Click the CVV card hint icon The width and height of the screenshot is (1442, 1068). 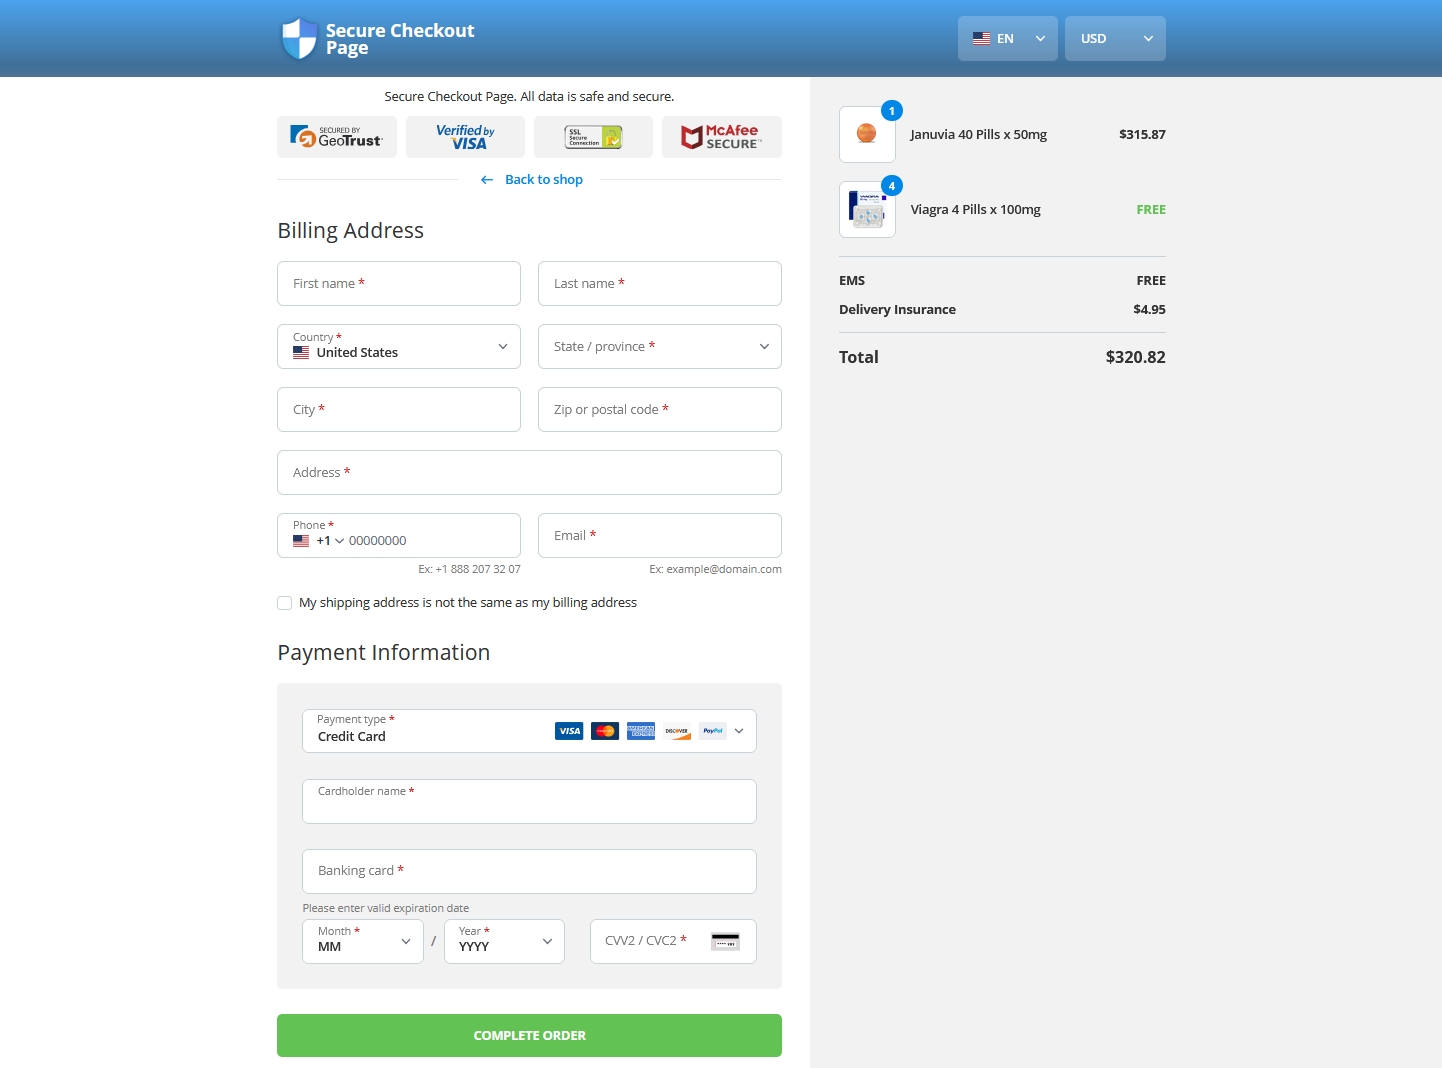(x=725, y=941)
